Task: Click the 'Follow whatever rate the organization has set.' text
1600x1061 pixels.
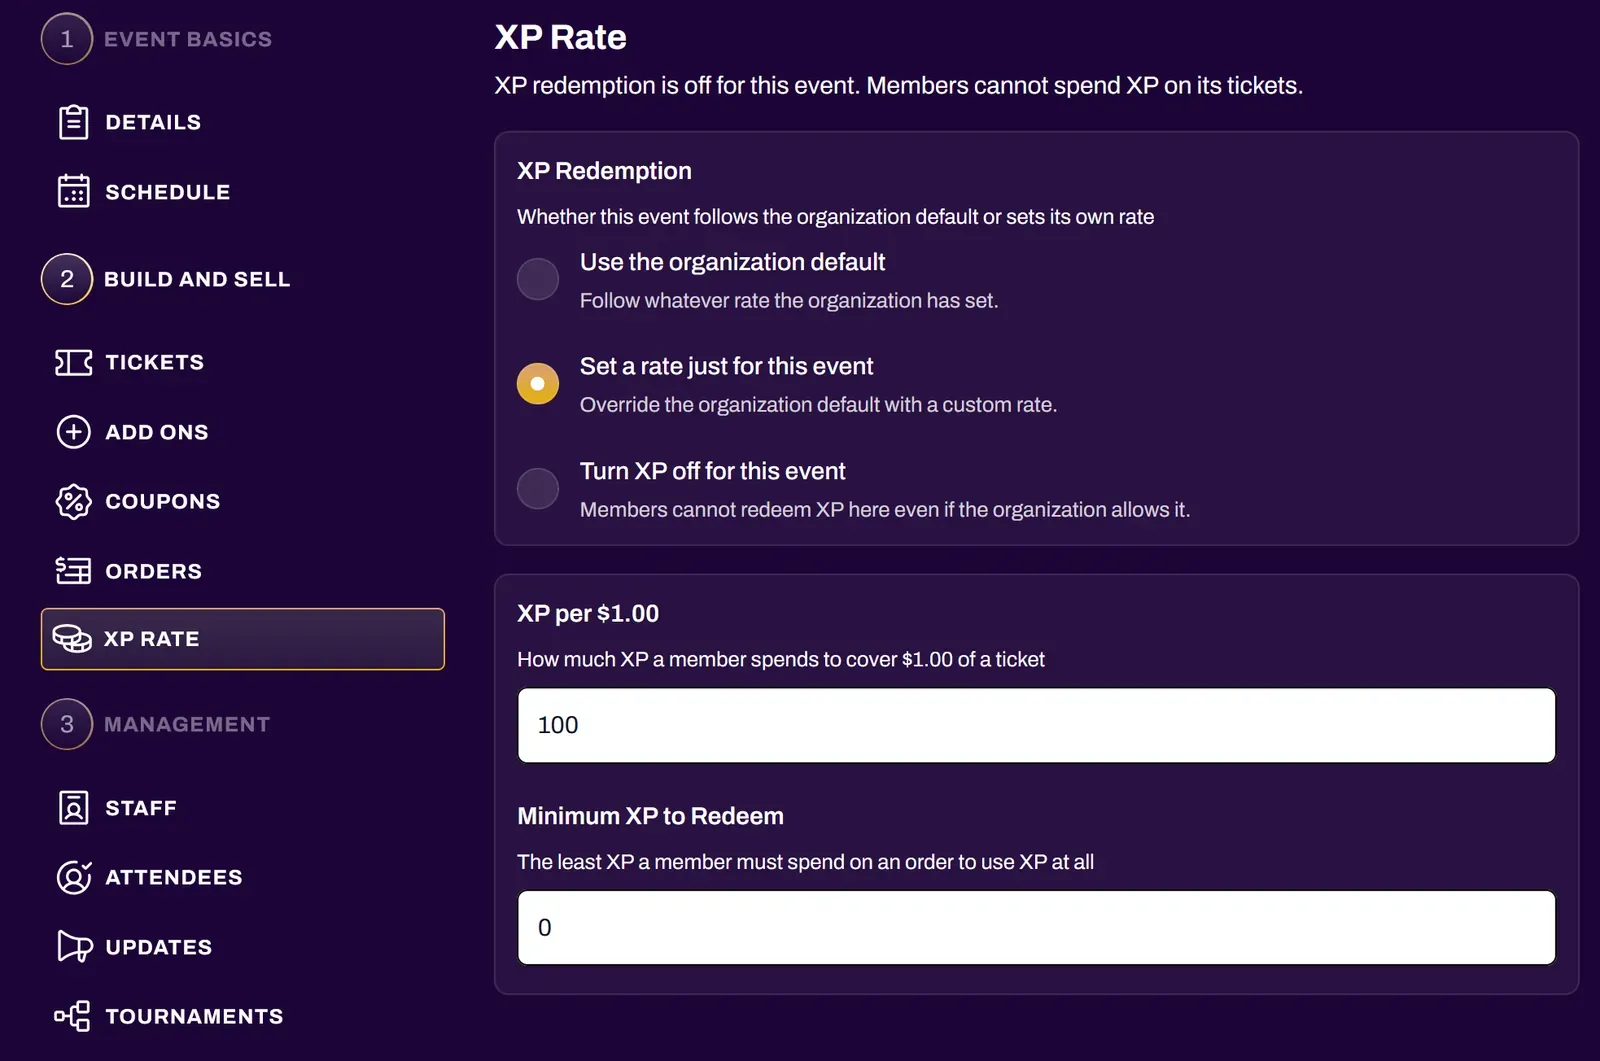Action: pyautogui.click(x=789, y=300)
